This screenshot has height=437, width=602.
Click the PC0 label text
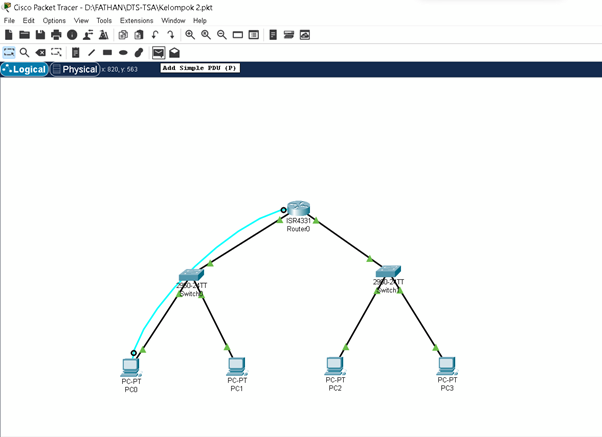point(131,389)
